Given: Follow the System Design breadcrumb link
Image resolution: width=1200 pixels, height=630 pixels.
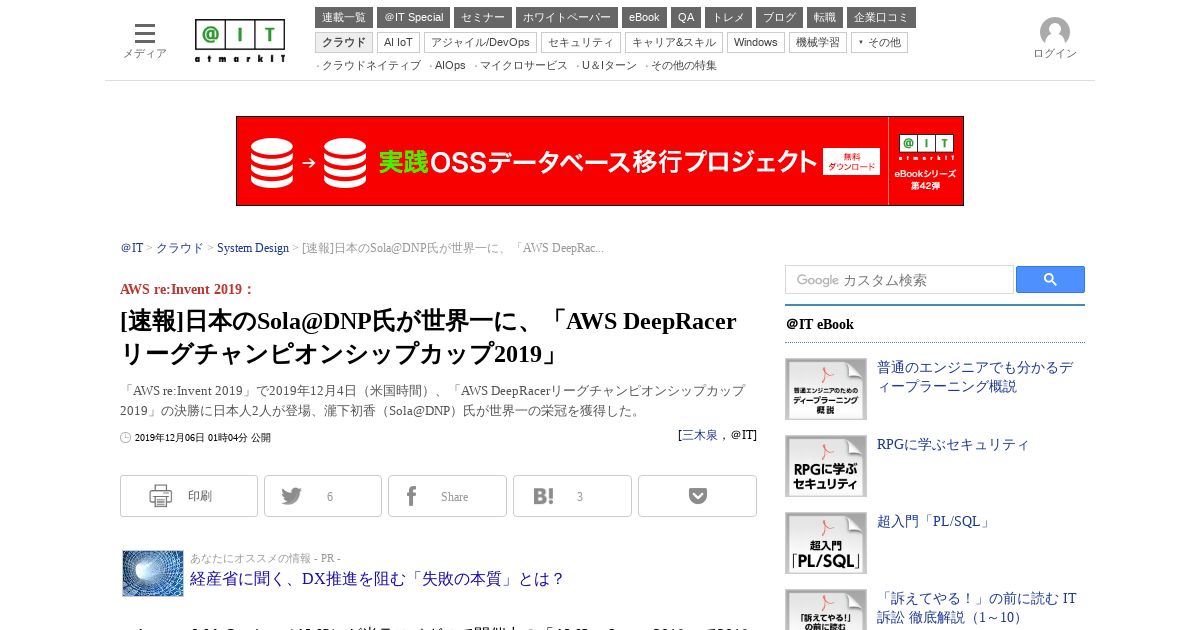Looking at the screenshot, I should tap(253, 248).
